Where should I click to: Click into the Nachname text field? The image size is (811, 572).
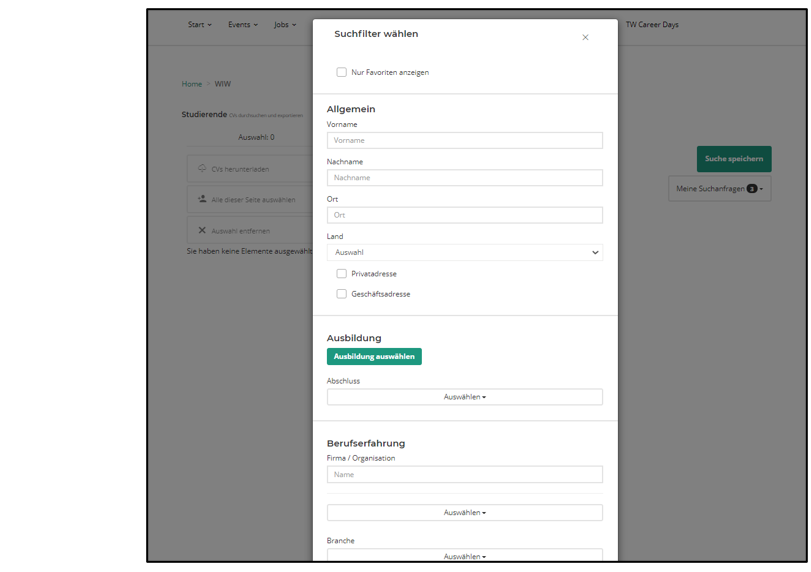point(464,177)
